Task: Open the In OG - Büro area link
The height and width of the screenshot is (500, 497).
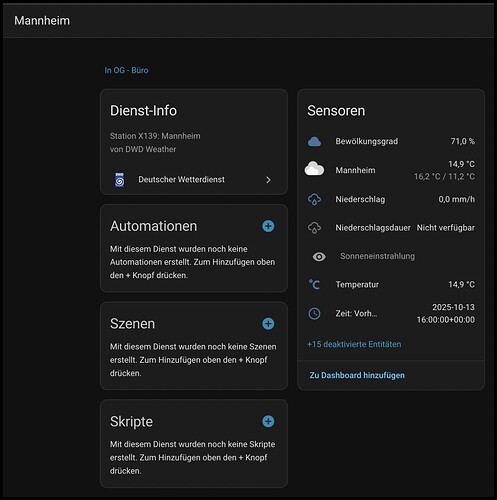Action: coord(126,70)
